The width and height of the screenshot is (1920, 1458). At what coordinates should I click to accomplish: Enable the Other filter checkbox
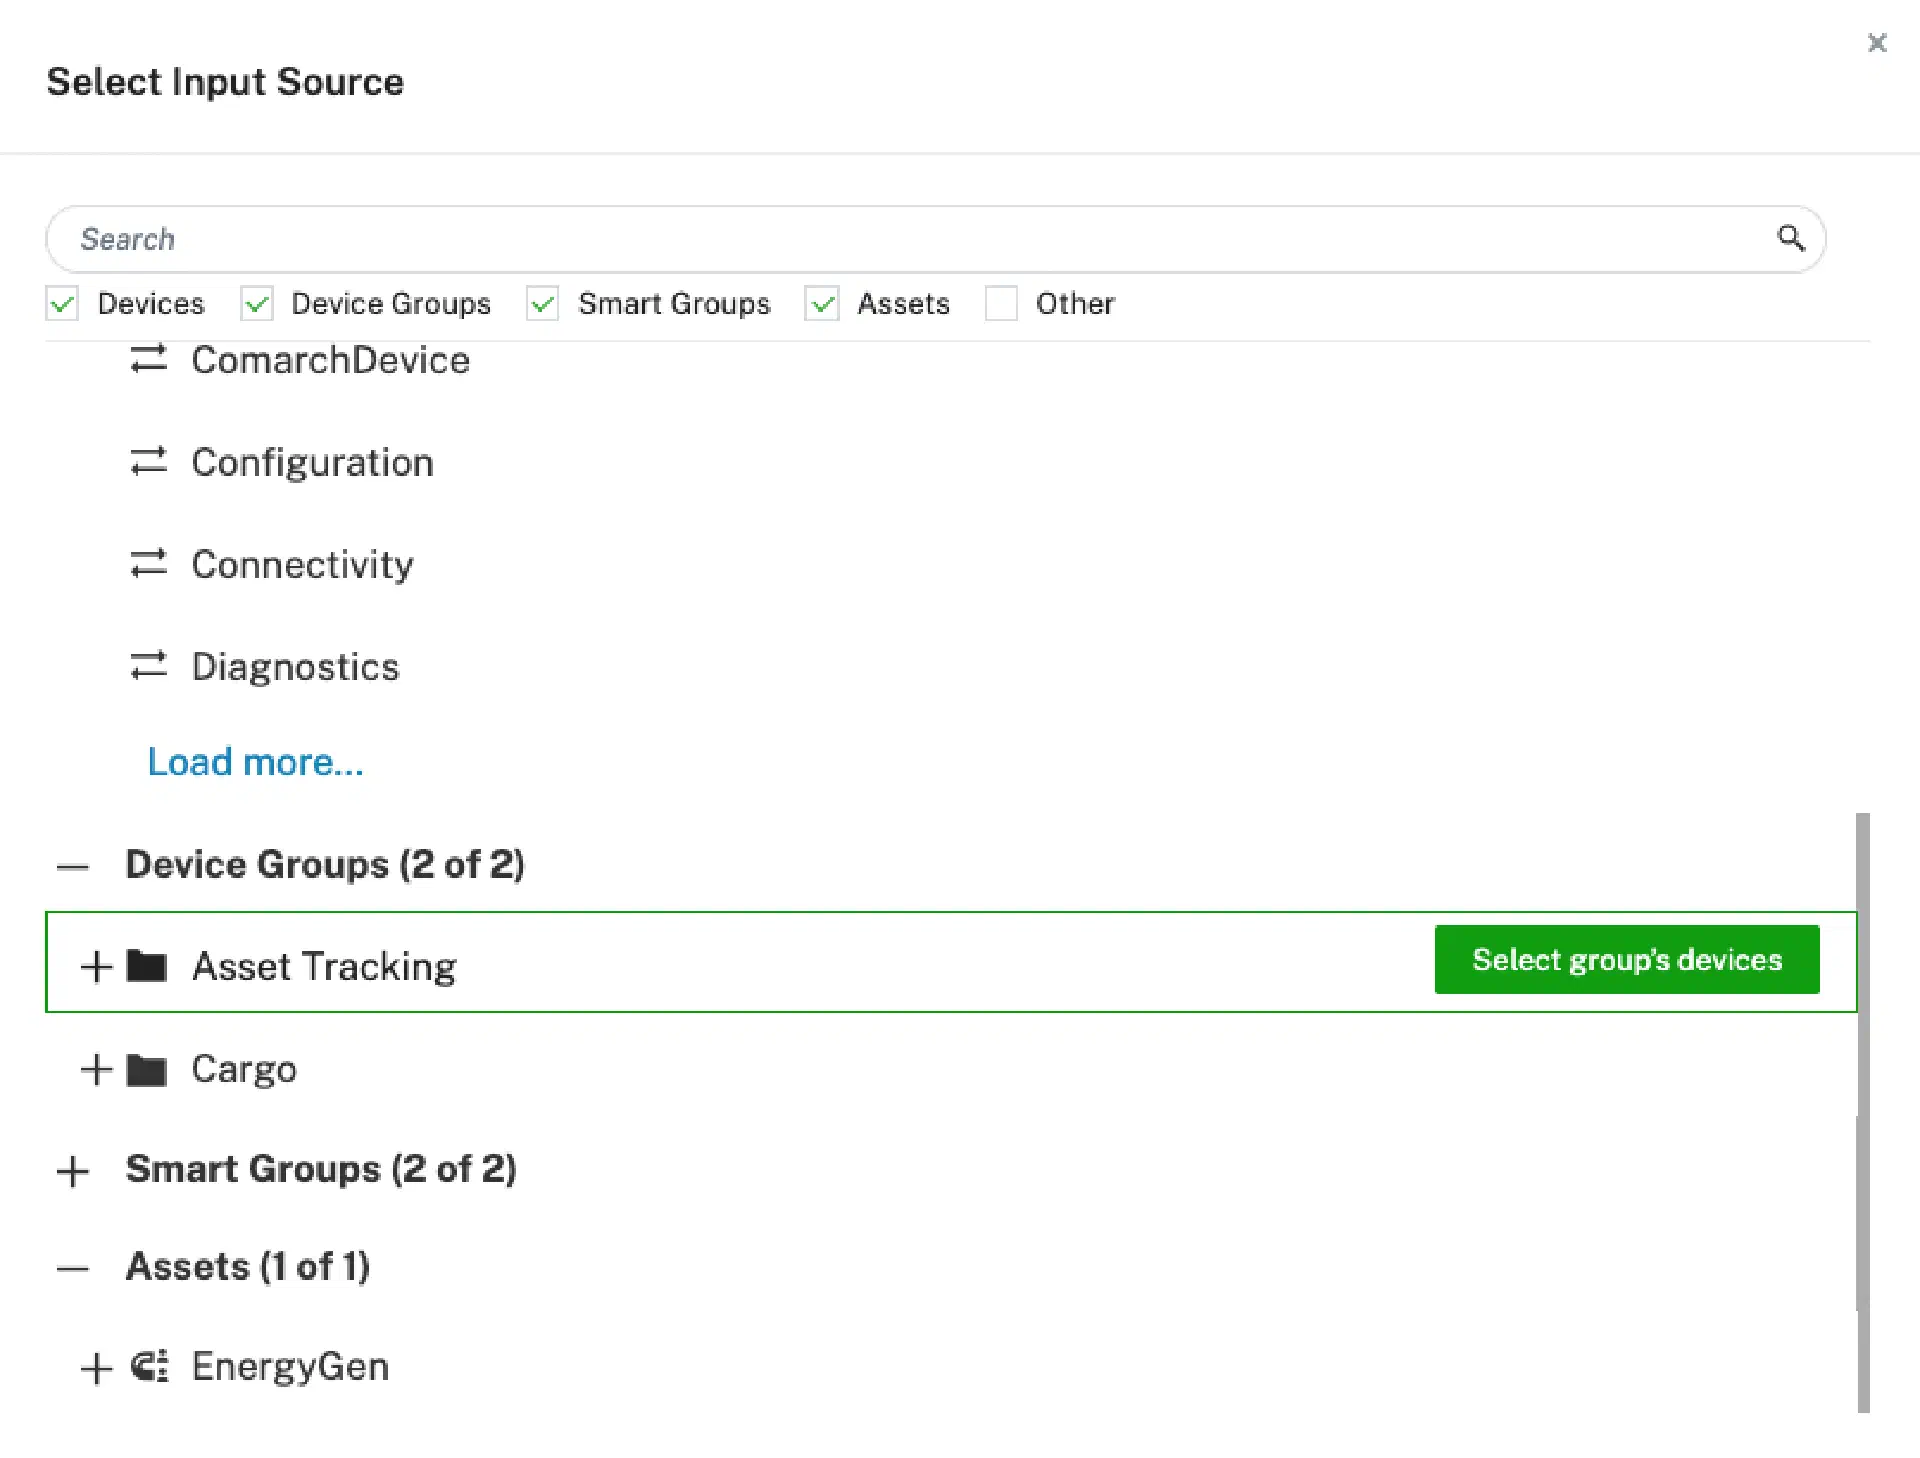pyautogui.click(x=1001, y=303)
